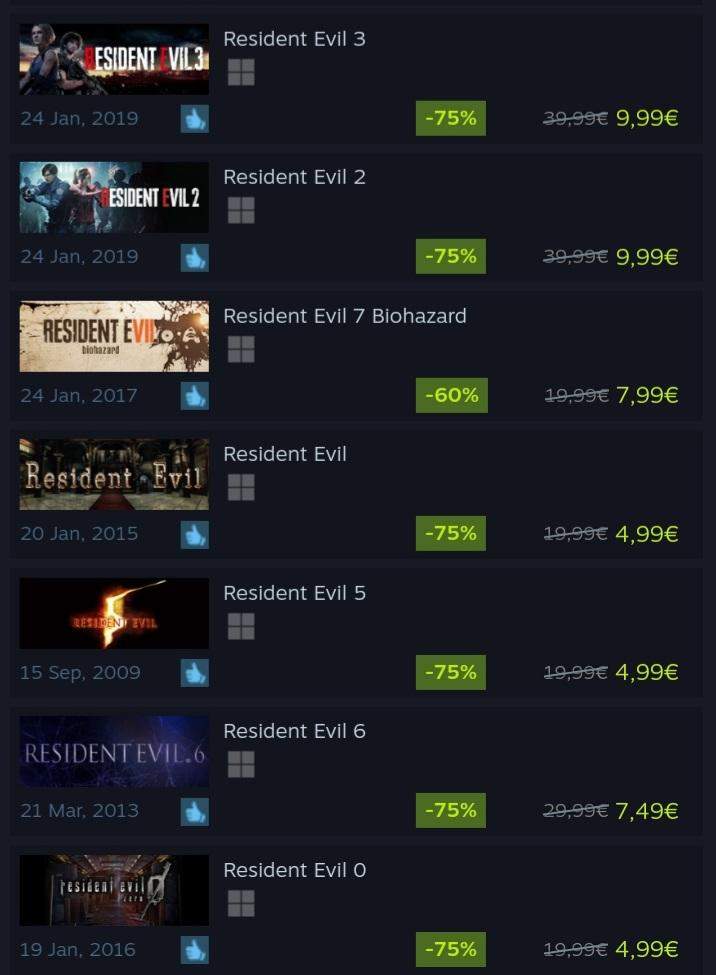Select the Resident Evil 7 biohazard thumbnail
Viewport: 716px width, 975px height.
point(114,336)
